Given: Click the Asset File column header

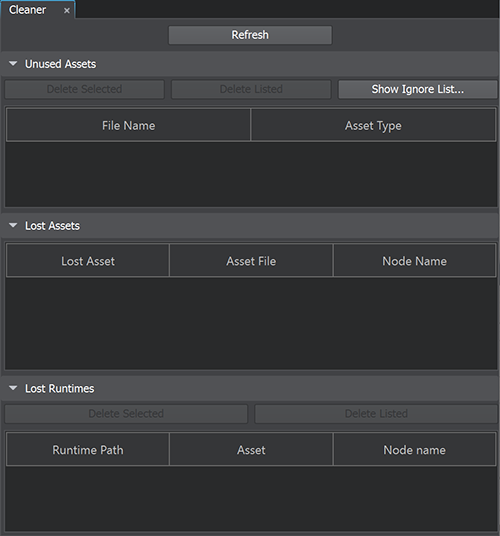Looking at the screenshot, I should [251, 261].
